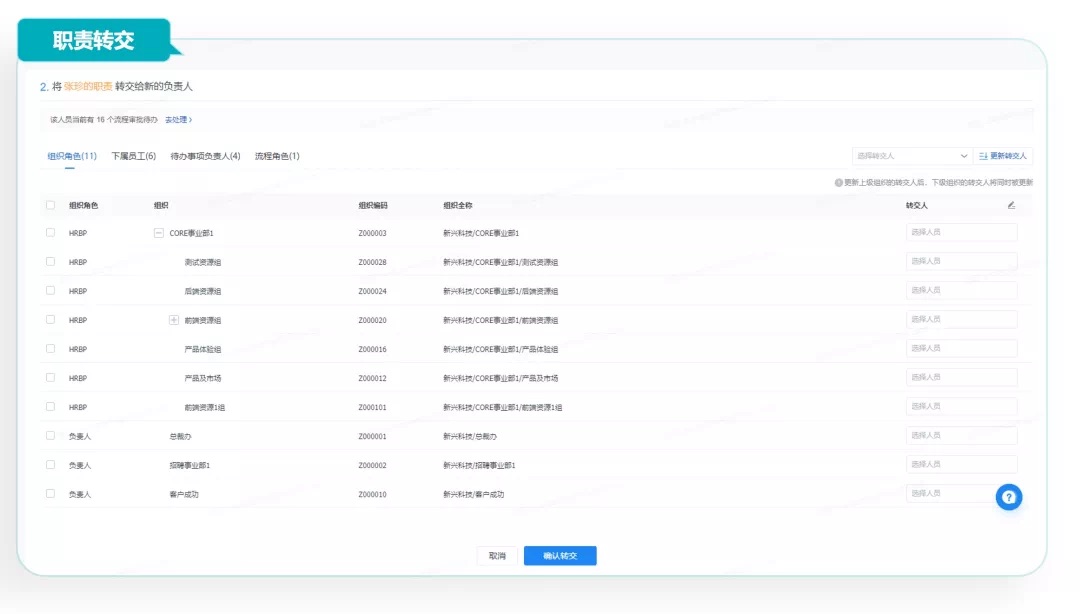Check the box for the 测试资源组 row
This screenshot has height=614, width=1080.
[x=51, y=262]
